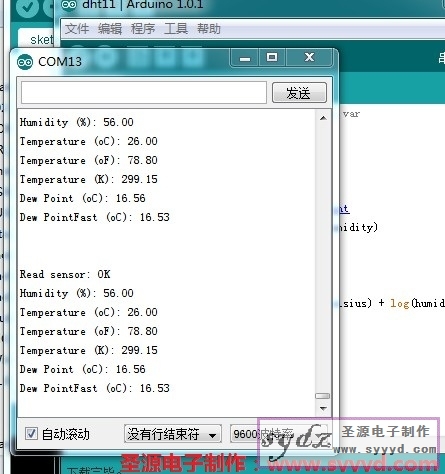The image size is (445, 474).
Task: Close the COM13 serial monitor window
Action: [x=309, y=58]
